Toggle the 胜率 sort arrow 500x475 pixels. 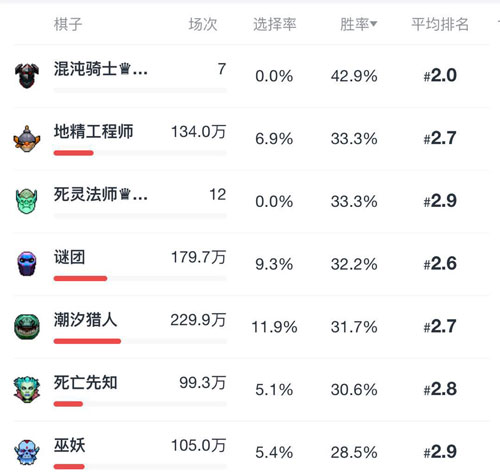374,24
